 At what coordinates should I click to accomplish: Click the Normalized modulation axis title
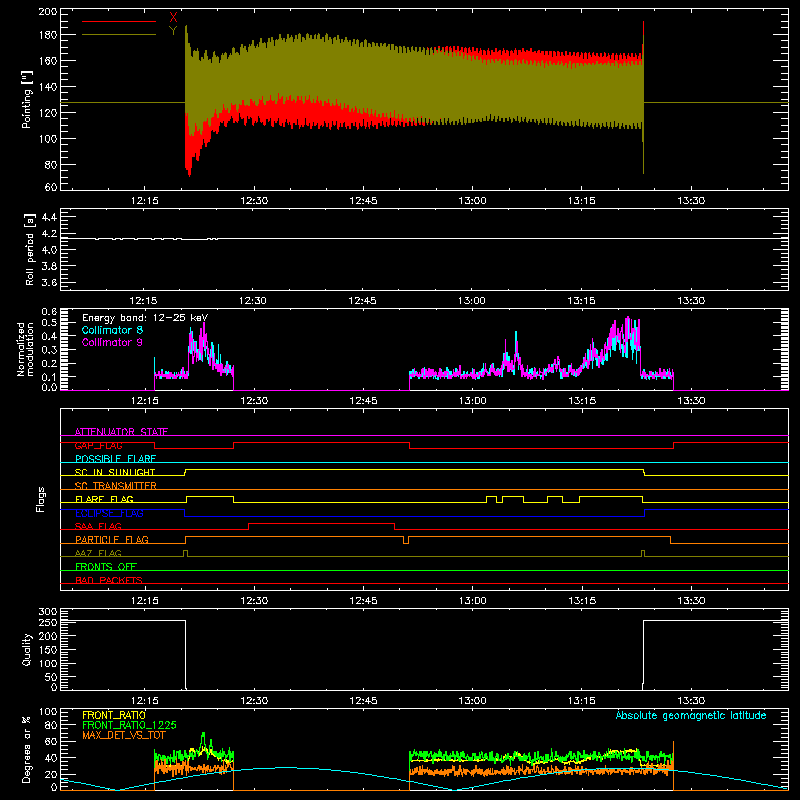tap(25, 349)
